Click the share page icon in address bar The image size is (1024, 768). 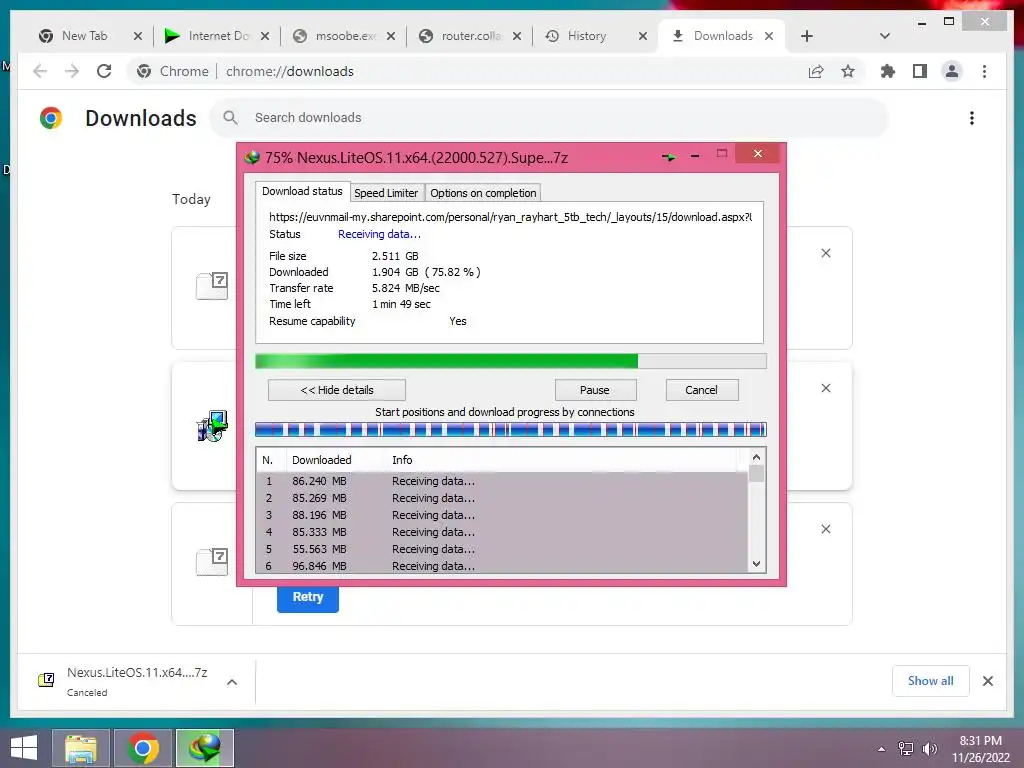pos(816,71)
